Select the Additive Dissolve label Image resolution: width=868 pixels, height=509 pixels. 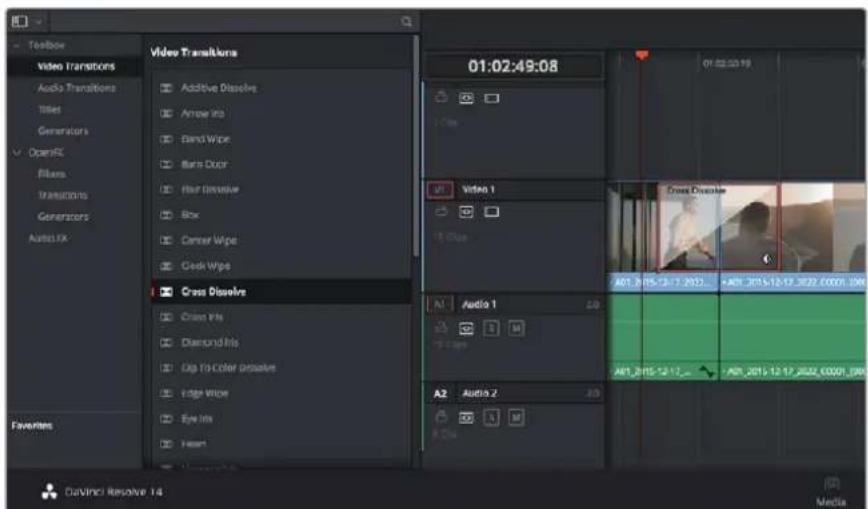pos(219,88)
